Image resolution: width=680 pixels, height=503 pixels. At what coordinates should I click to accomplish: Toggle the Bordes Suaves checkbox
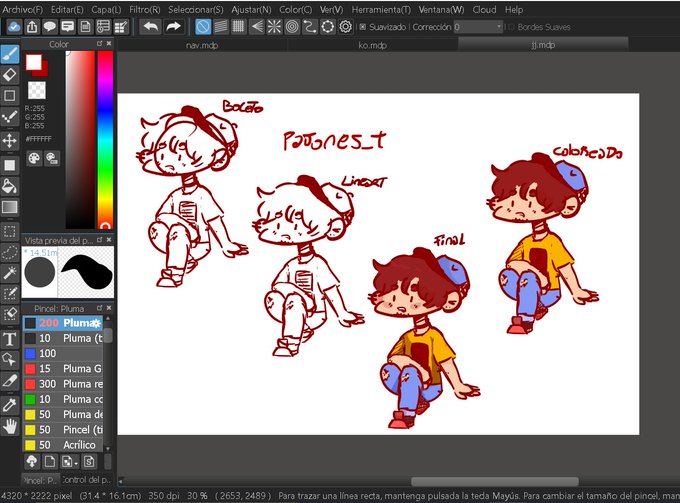pos(510,27)
